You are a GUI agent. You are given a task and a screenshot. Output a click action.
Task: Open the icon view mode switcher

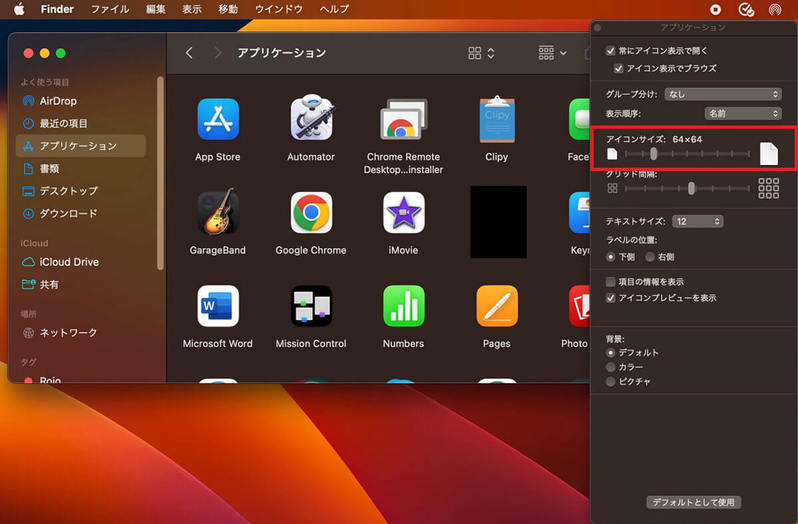pos(481,52)
